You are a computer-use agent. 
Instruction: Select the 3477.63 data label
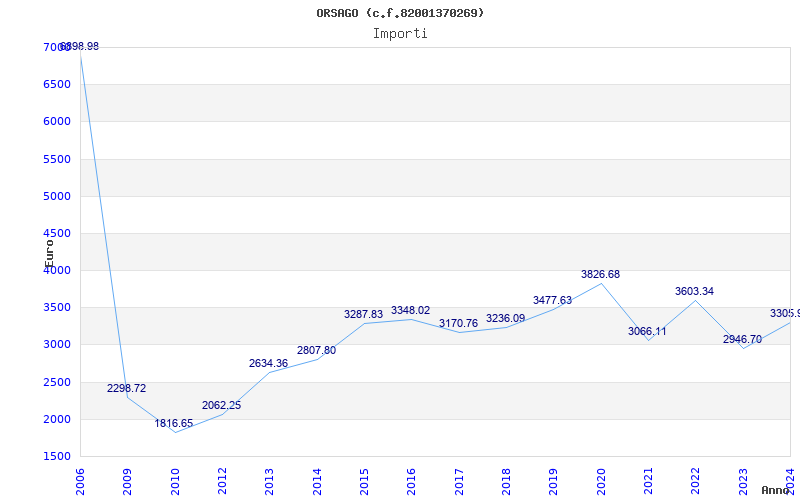pos(553,301)
